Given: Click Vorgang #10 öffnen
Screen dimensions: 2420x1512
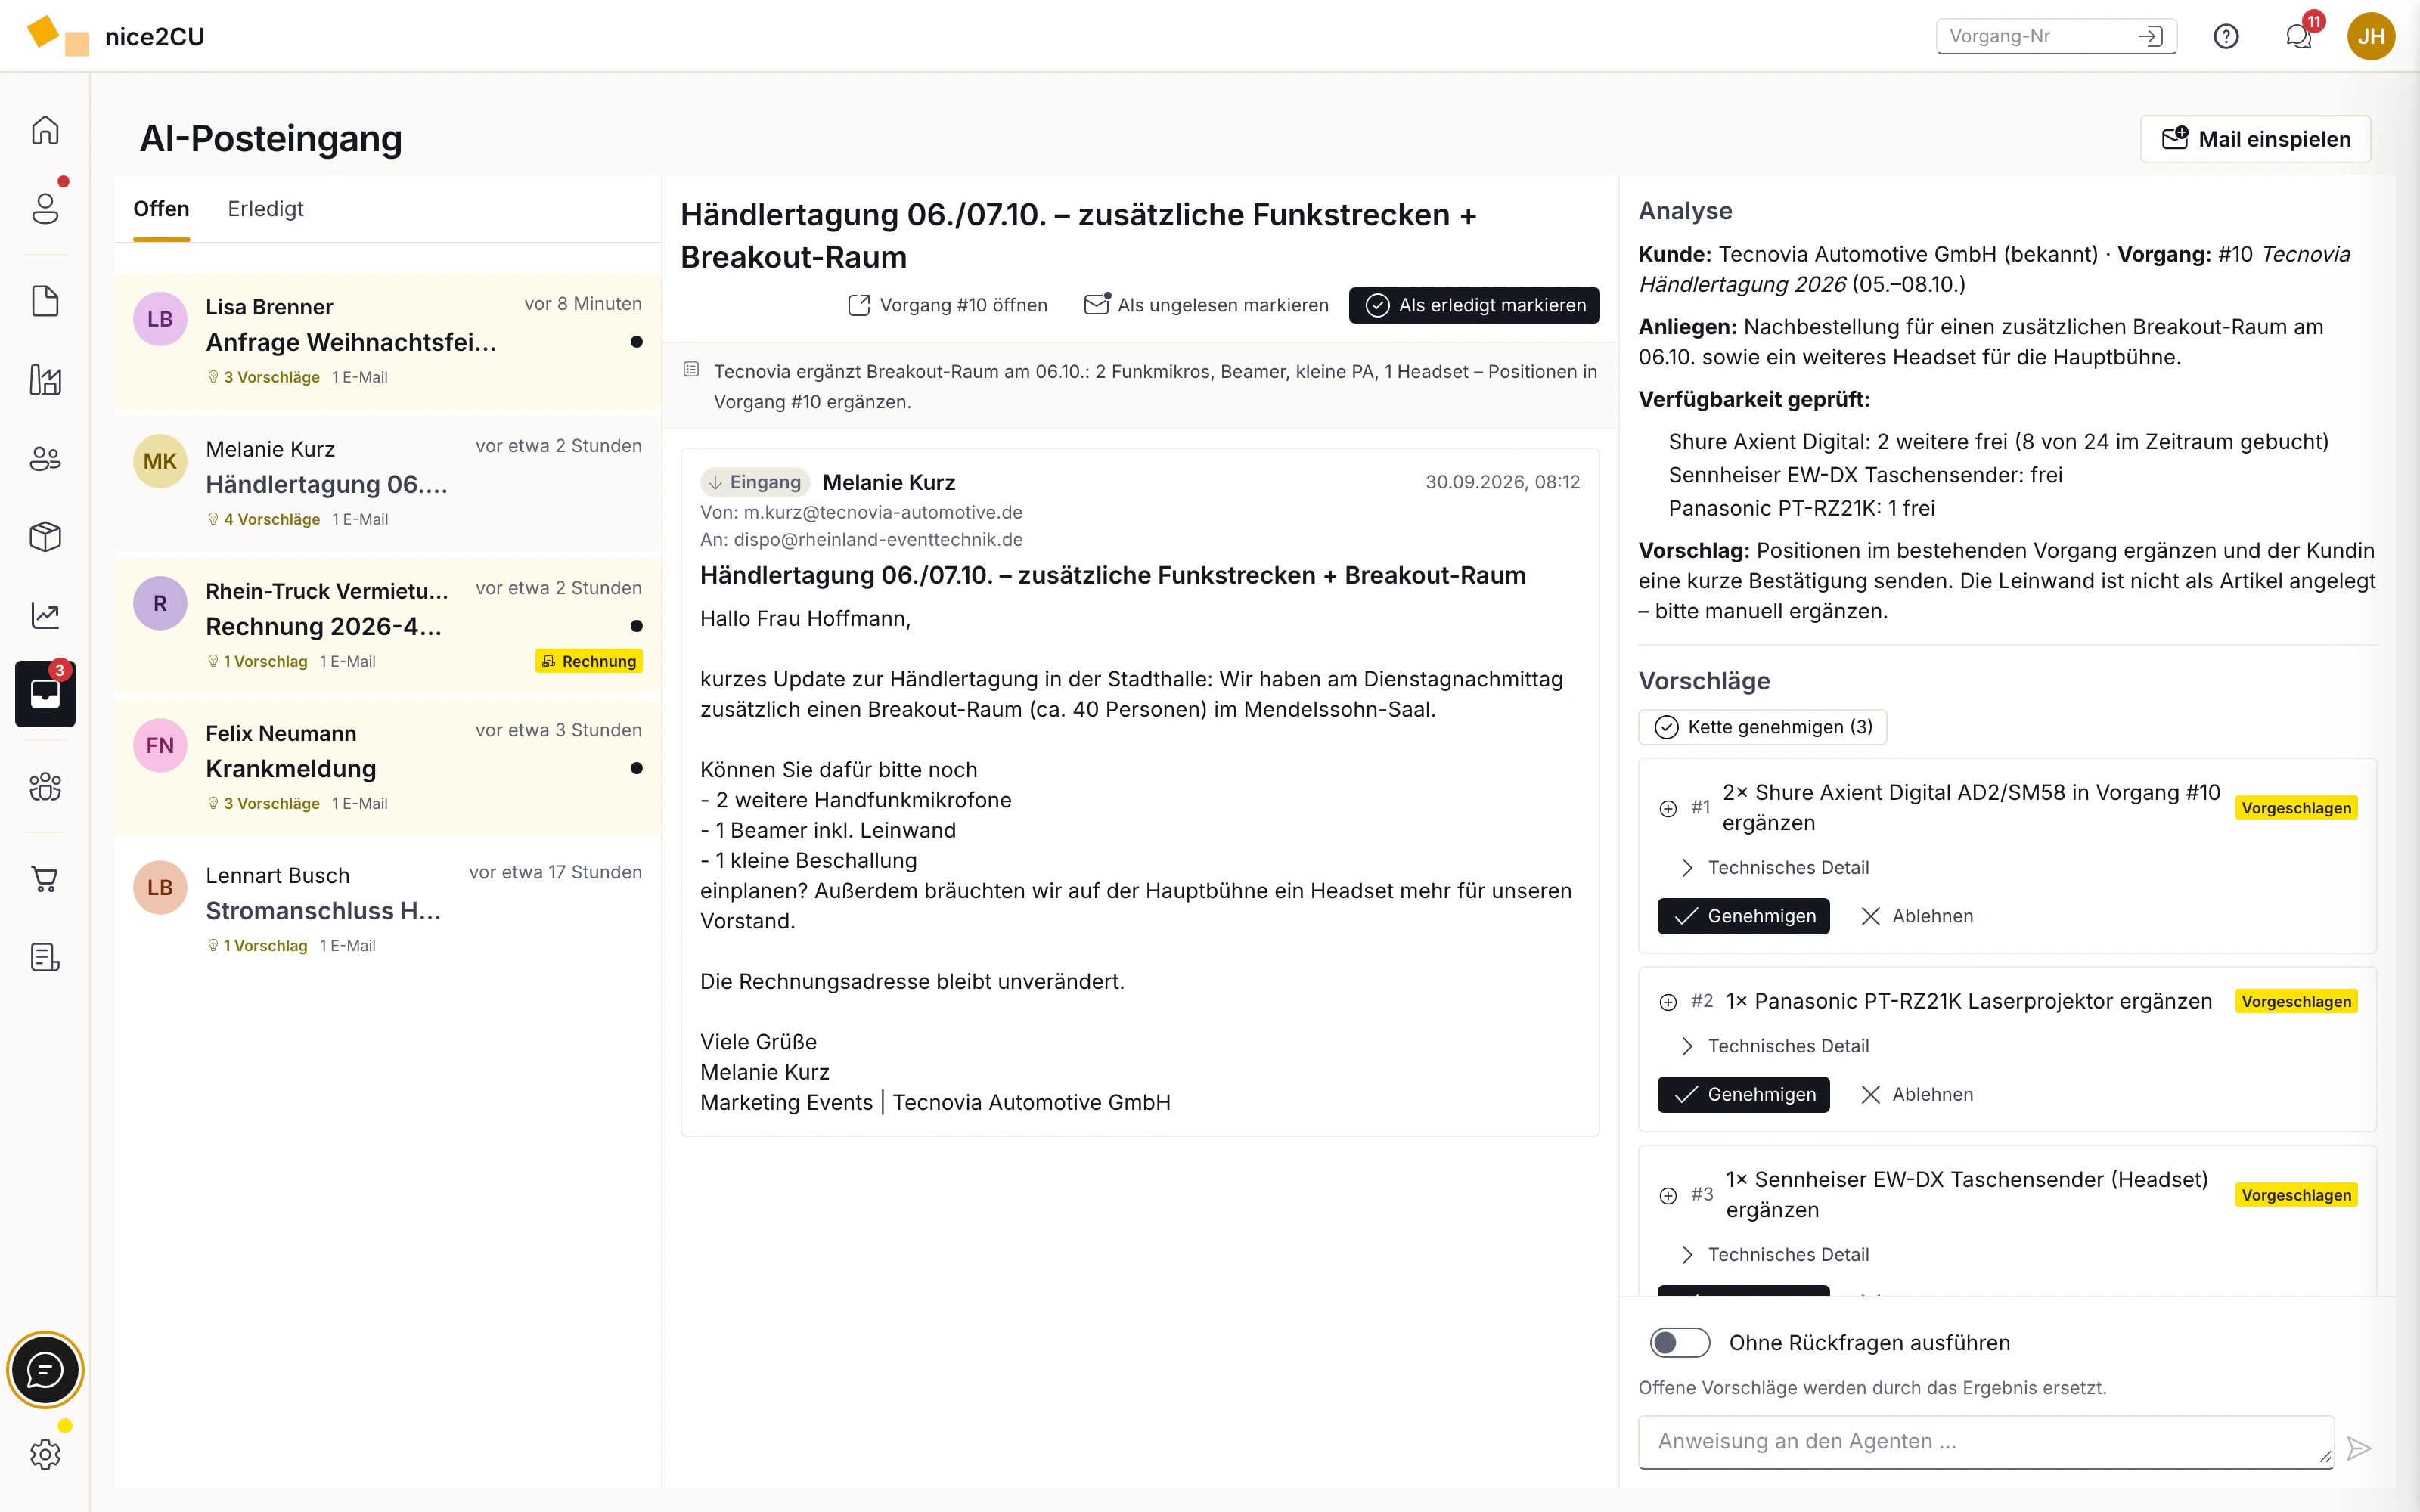Looking at the screenshot, I should coord(947,305).
